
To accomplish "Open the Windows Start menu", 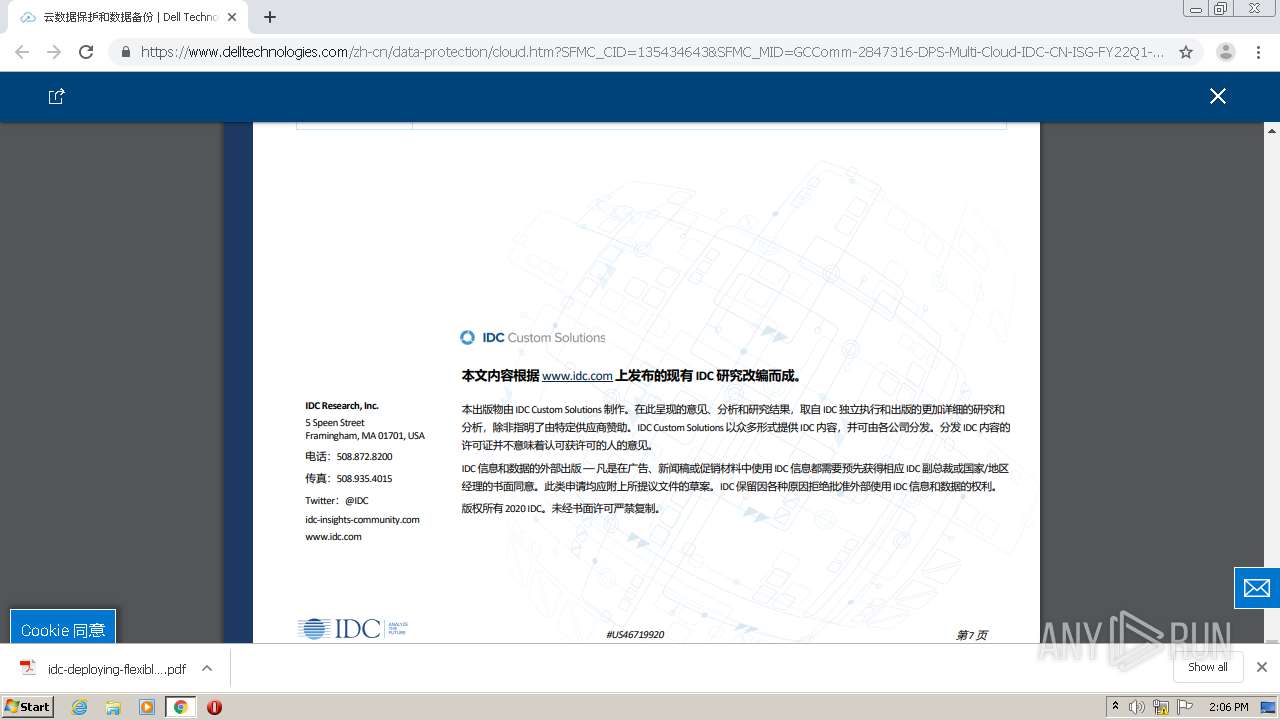I will (28, 707).
